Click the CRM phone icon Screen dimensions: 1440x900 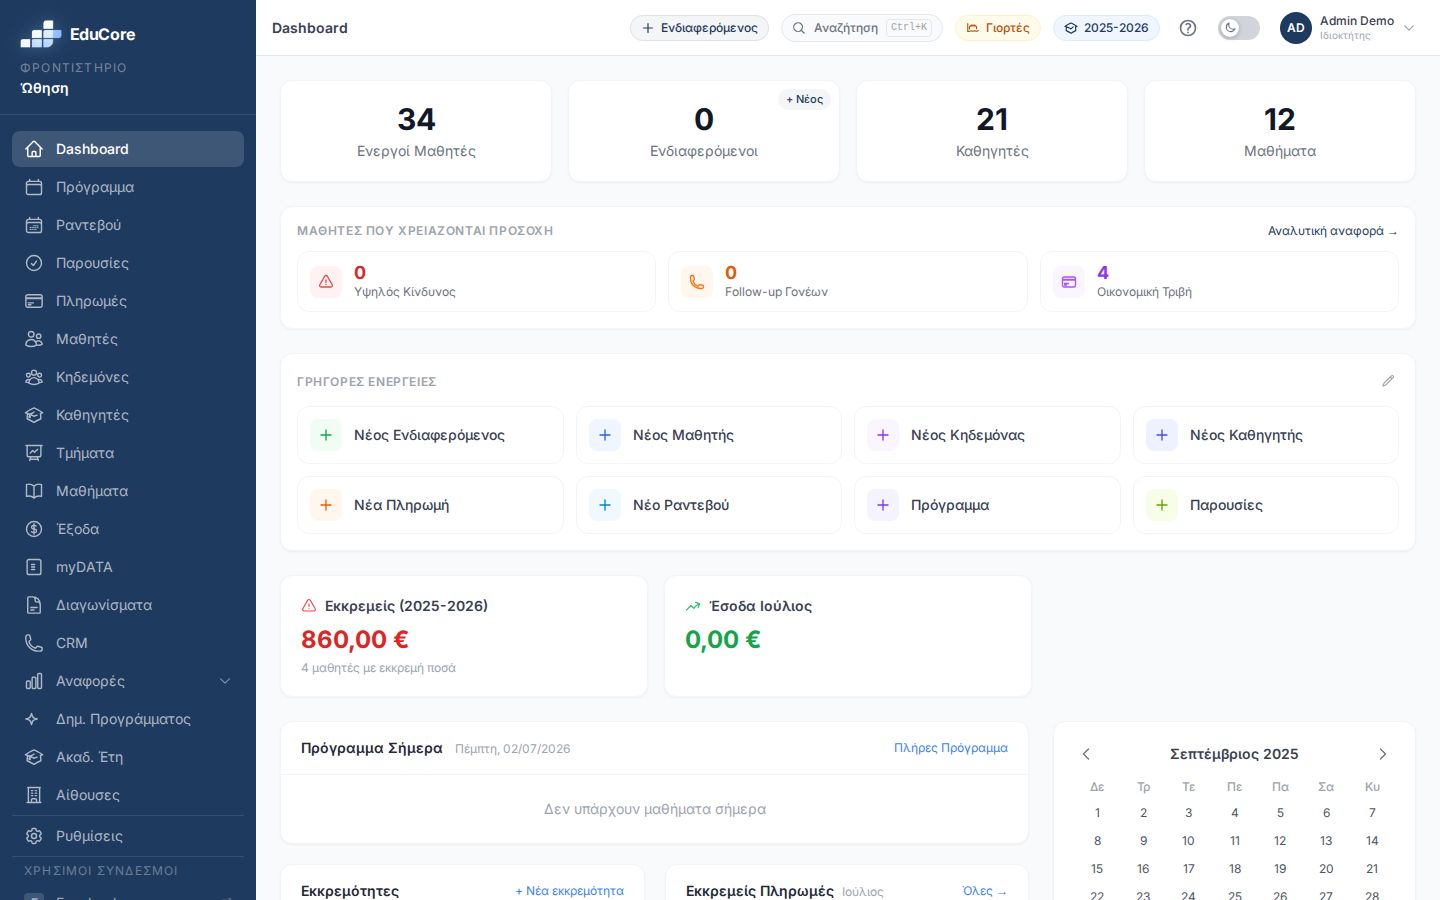34,643
